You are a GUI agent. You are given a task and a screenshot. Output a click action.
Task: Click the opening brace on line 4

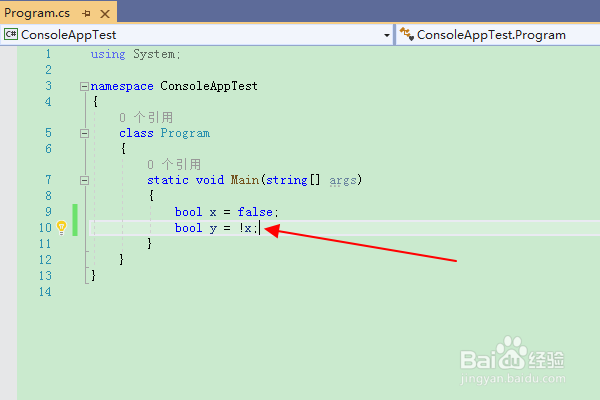(x=95, y=102)
